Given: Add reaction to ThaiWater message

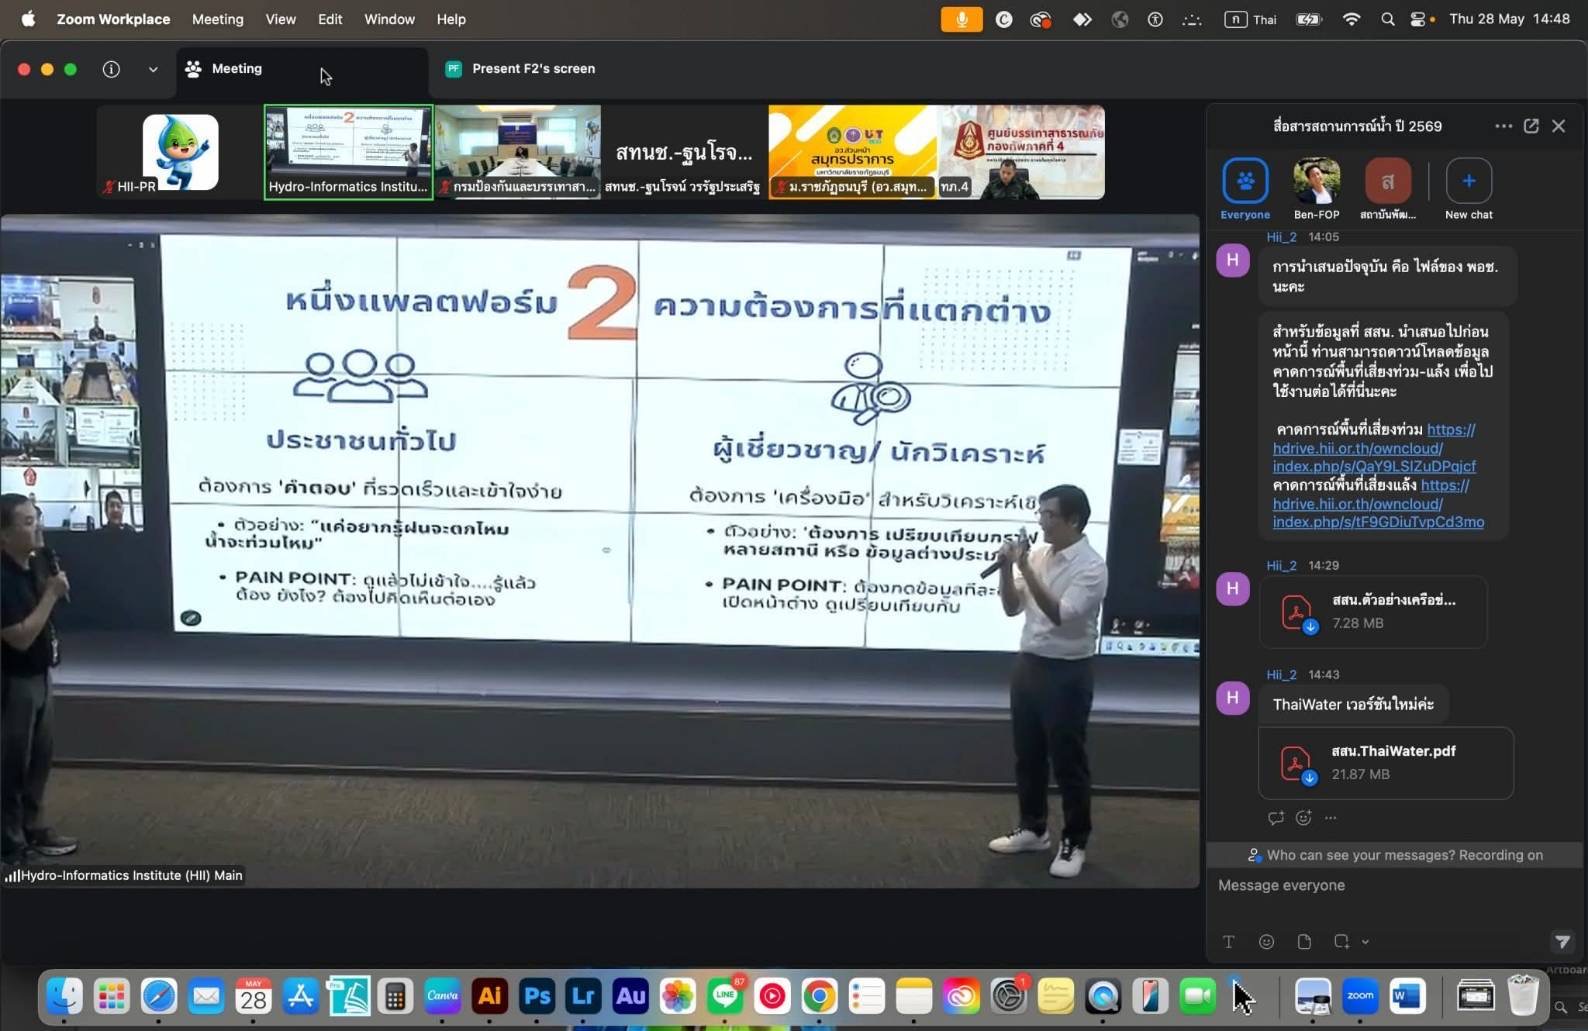Looking at the screenshot, I should click(x=1303, y=818).
